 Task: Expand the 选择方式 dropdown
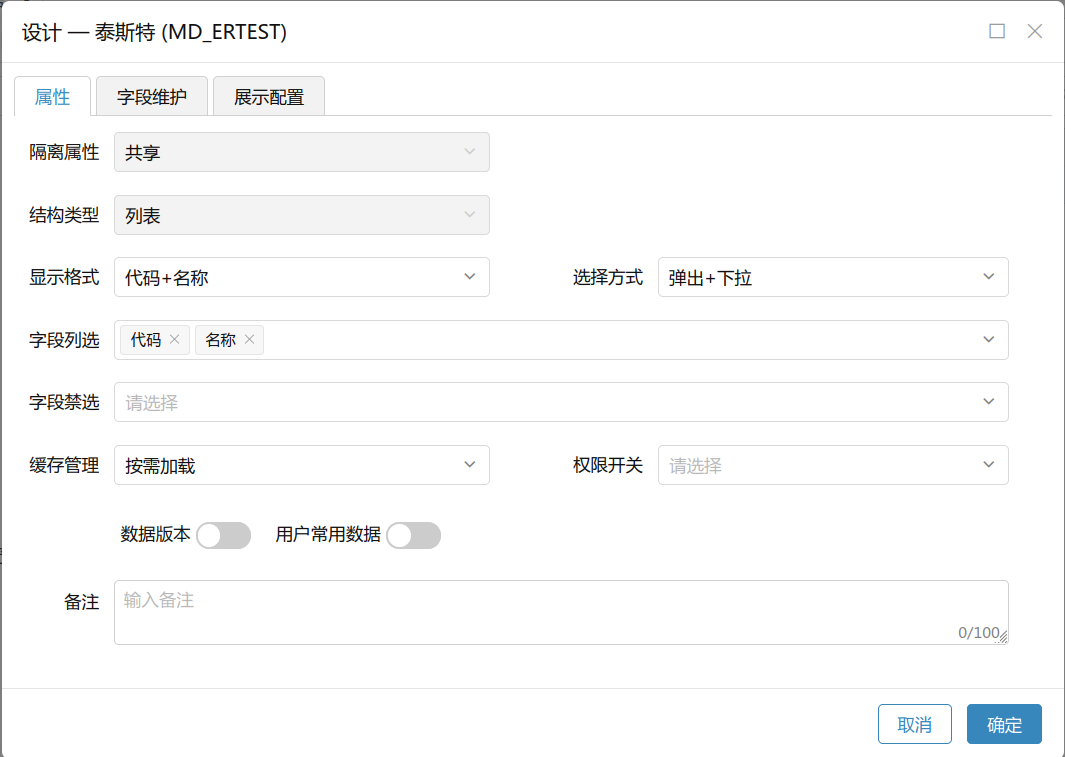coord(832,277)
